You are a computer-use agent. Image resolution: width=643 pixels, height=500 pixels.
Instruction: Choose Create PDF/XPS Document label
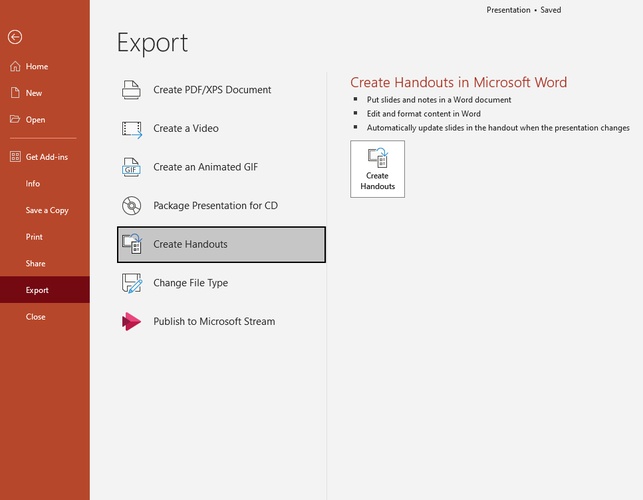click(x=212, y=90)
